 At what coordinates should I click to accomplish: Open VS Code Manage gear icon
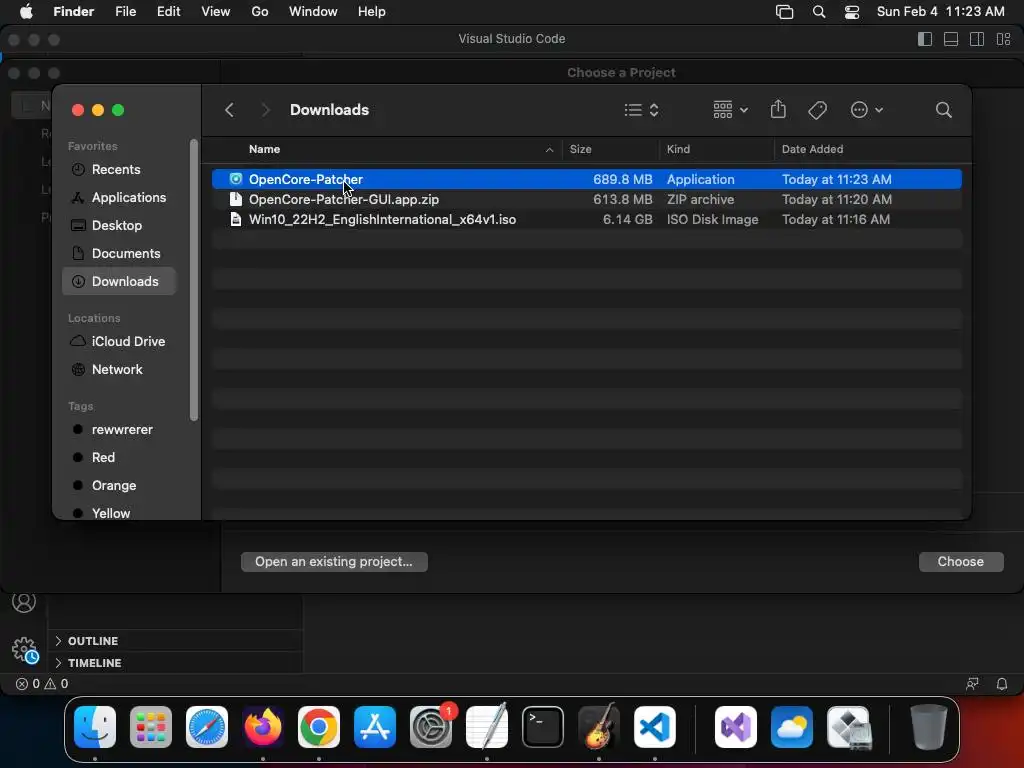25,649
